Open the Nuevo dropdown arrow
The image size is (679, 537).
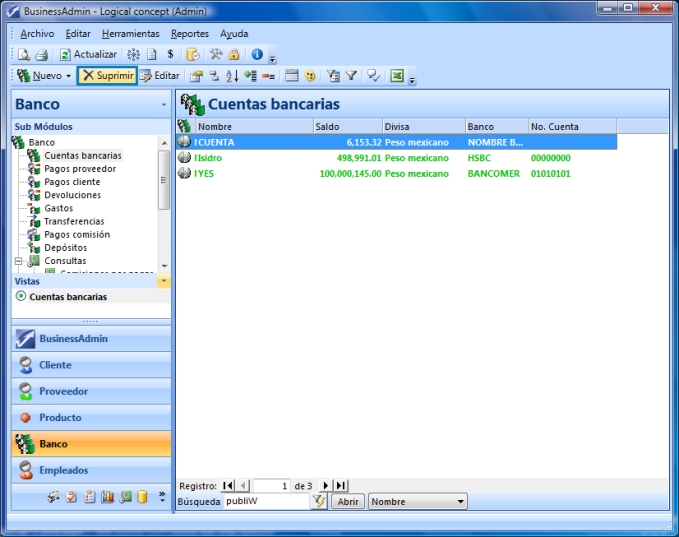click(68, 76)
